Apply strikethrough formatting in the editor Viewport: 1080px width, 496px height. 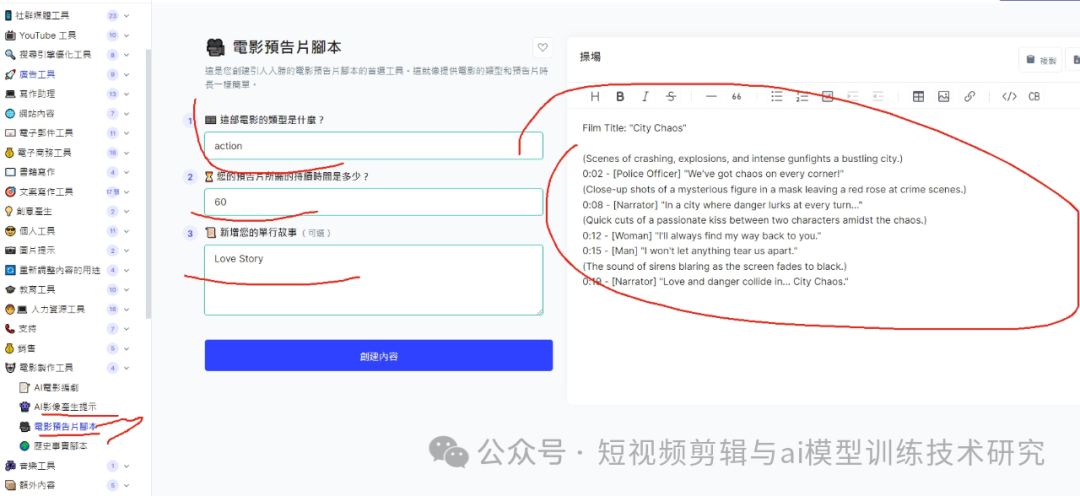pyautogui.click(x=671, y=96)
